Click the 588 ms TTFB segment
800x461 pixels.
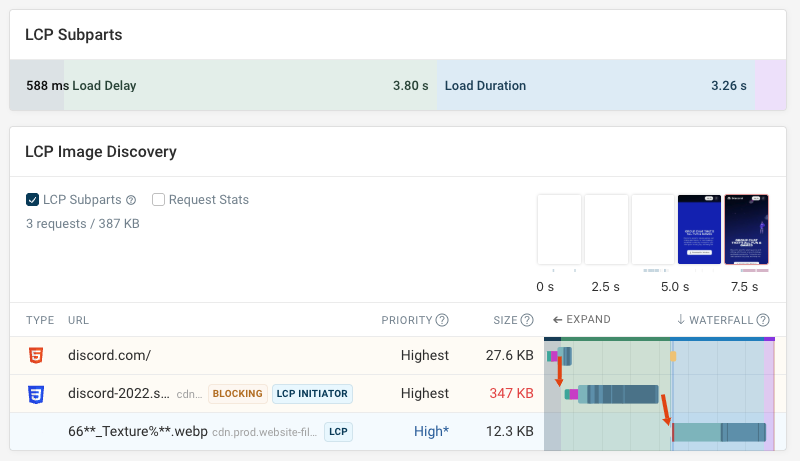pos(37,85)
